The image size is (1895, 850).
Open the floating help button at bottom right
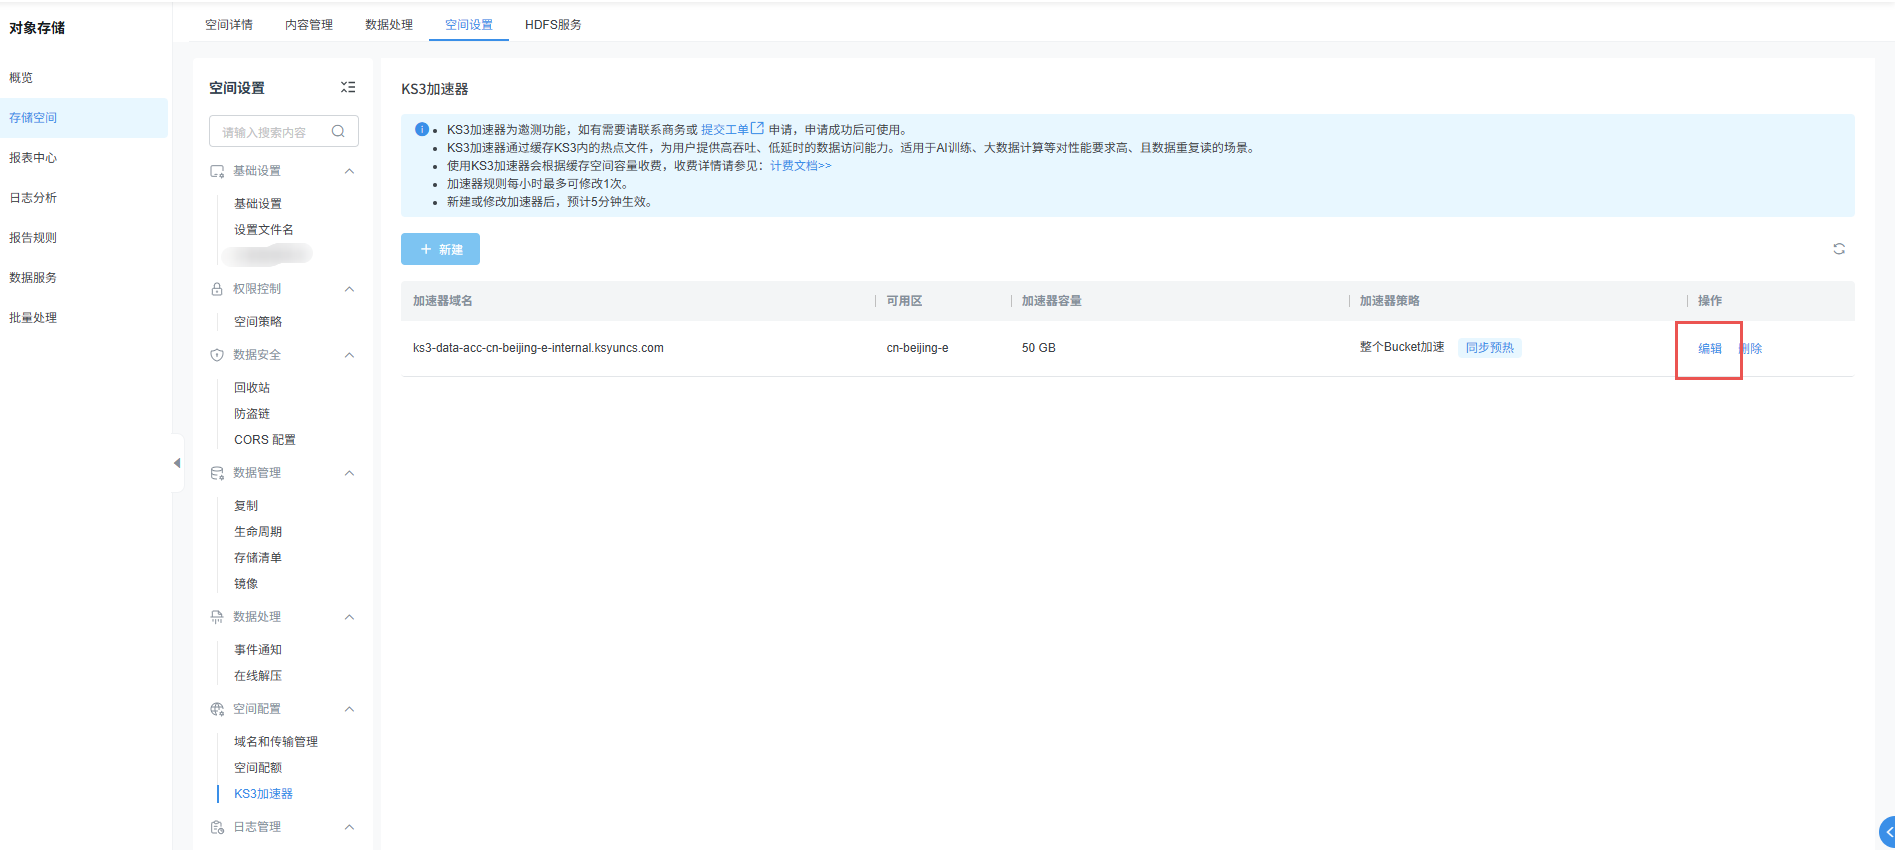point(1887,831)
